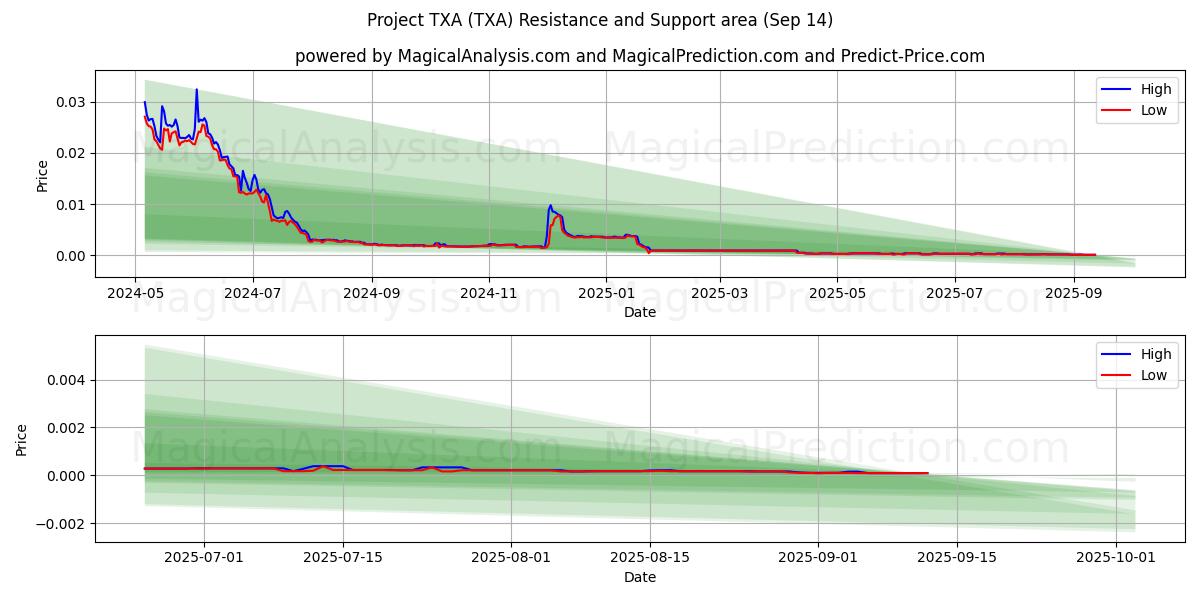
Task: Click the '2025-07-01' tick on the bottom chart
Action: coord(204,559)
